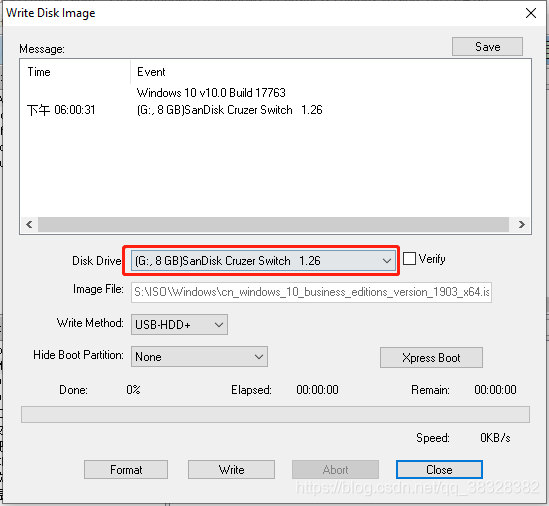Click the Format button
Screen dimensions: 549x506
[126, 470]
